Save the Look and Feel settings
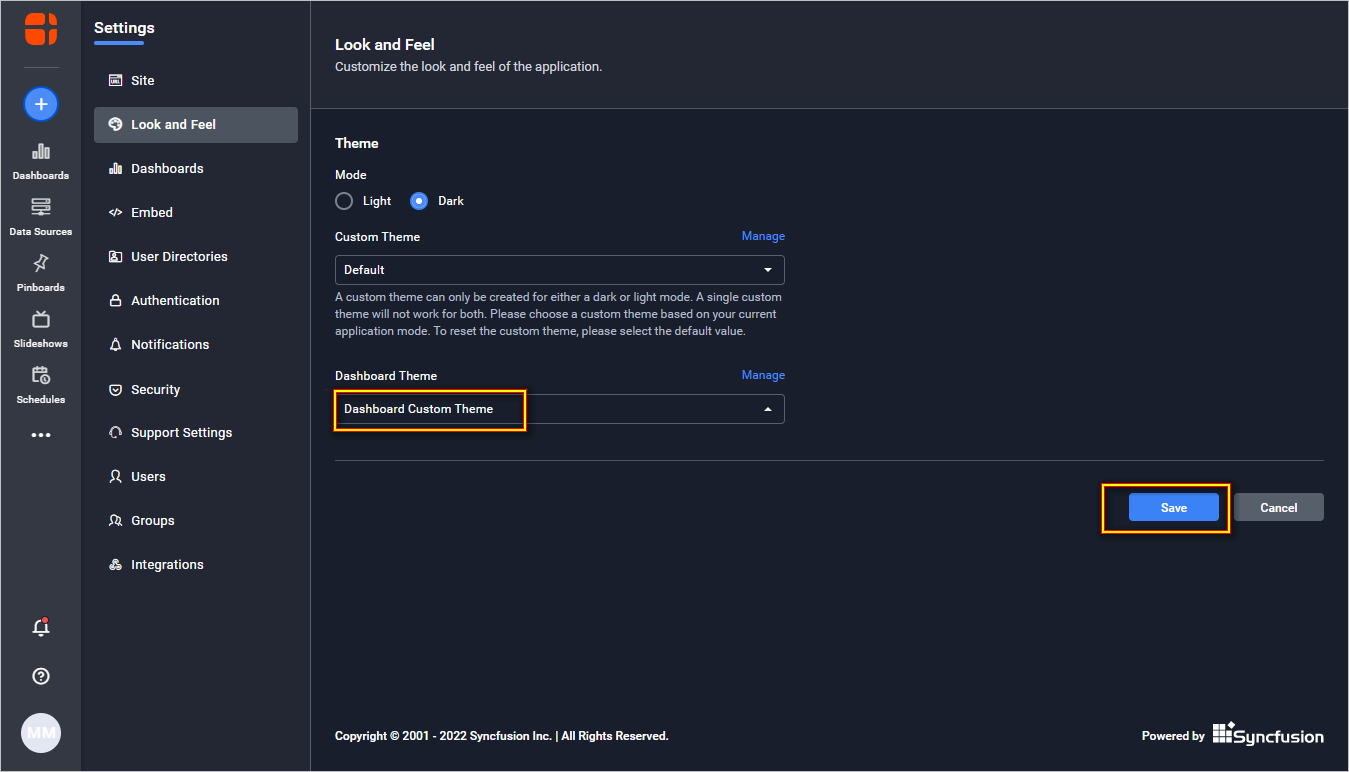 coord(1173,508)
